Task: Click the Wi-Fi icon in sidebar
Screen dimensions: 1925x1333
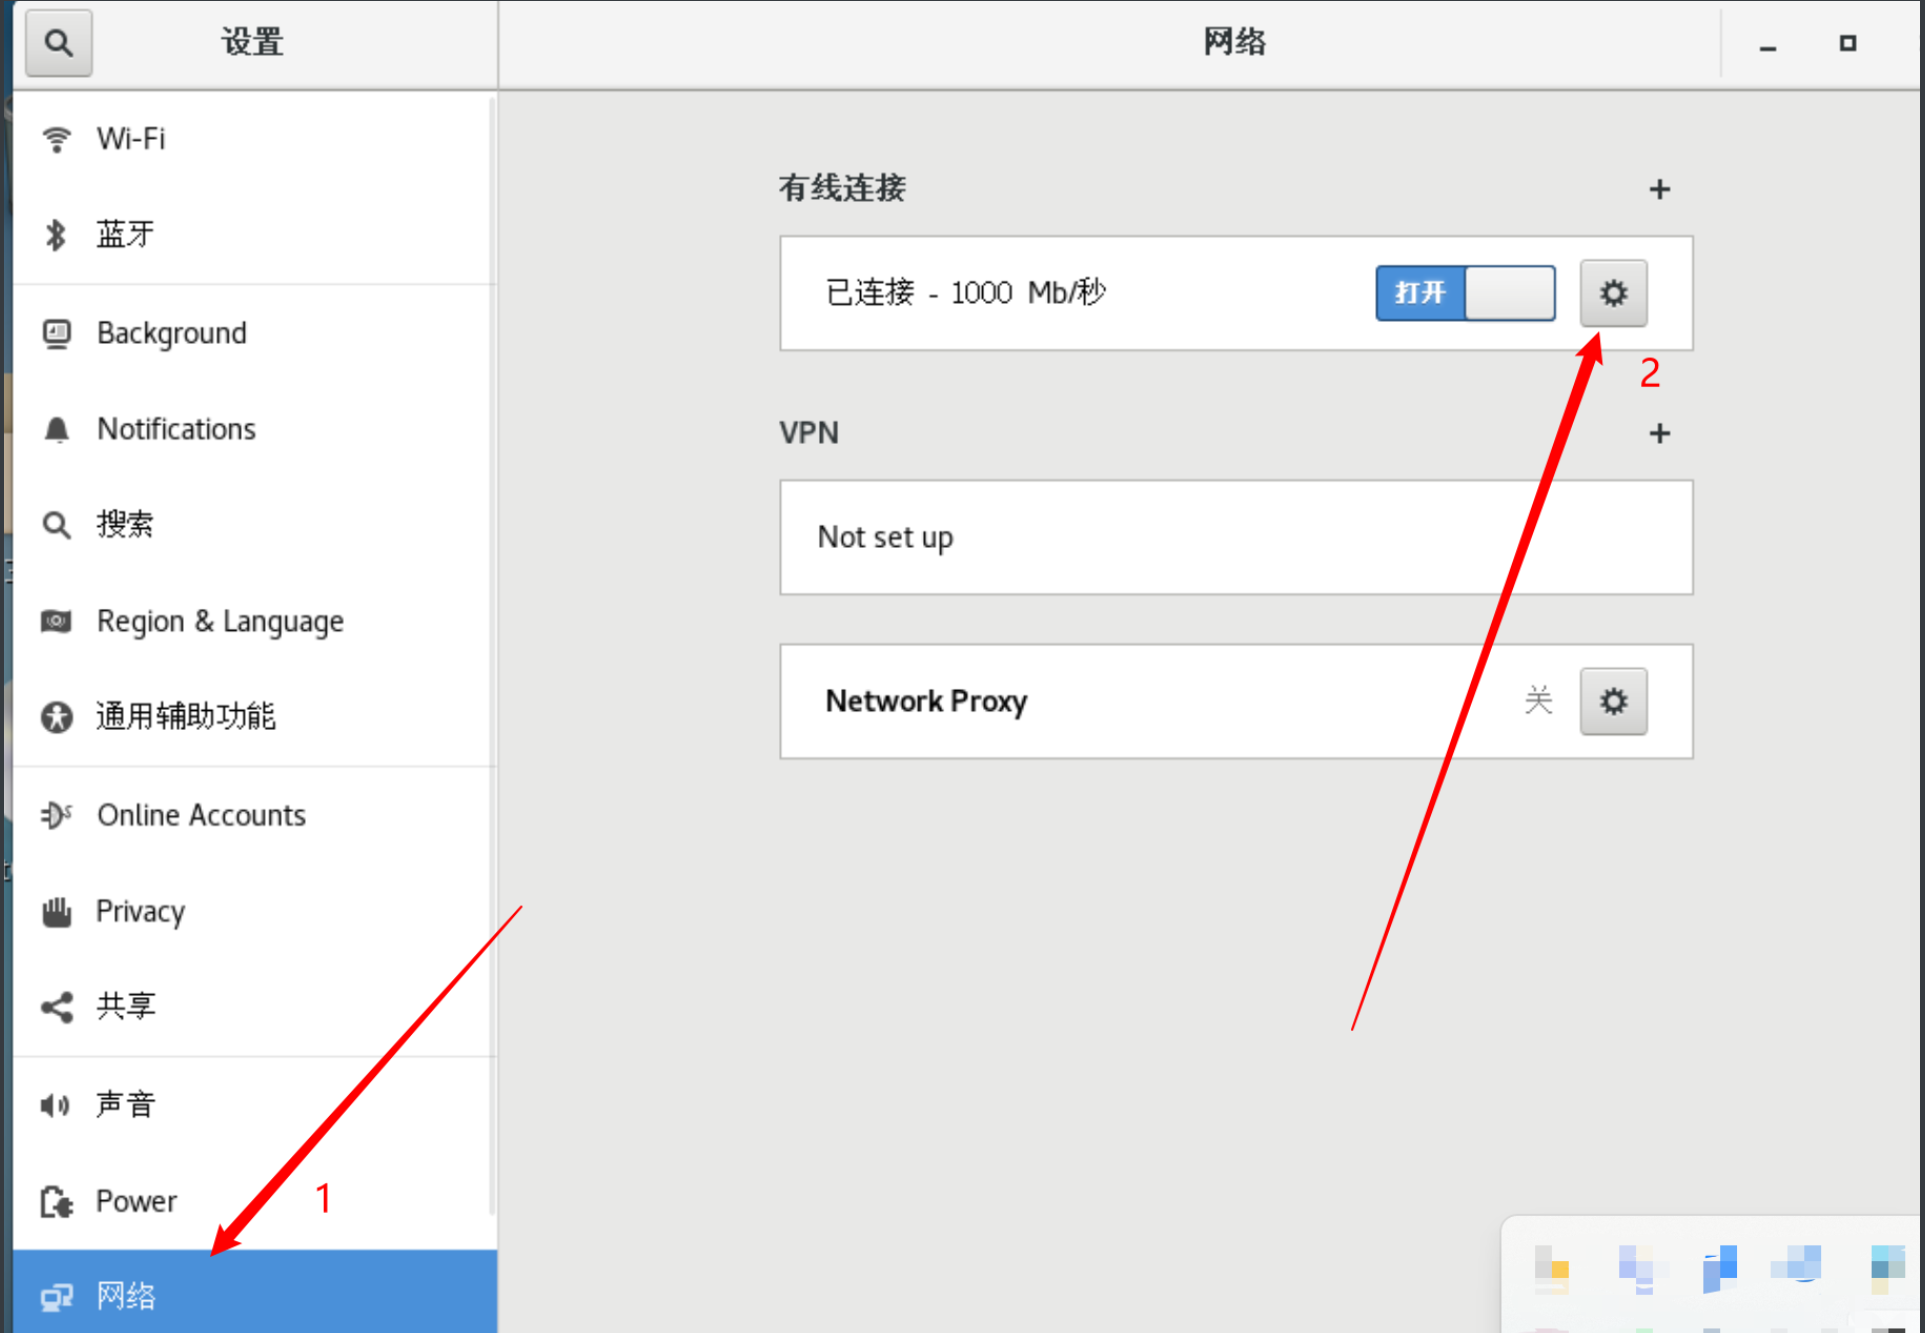Action: pyautogui.click(x=57, y=139)
